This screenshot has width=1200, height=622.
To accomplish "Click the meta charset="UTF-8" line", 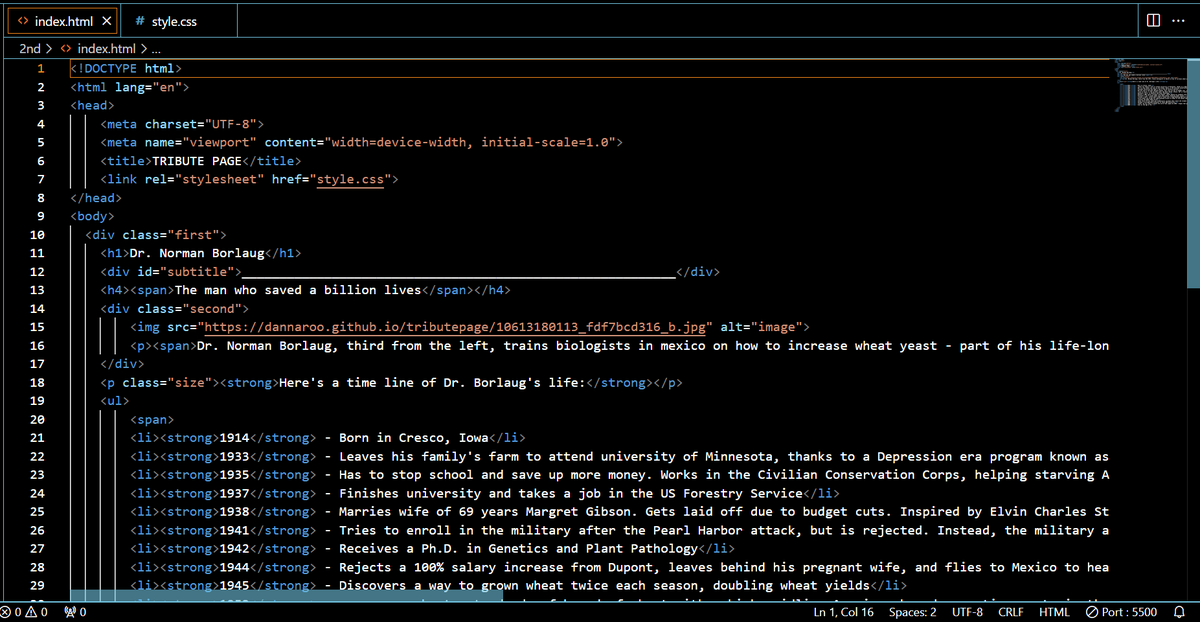I will 181,124.
